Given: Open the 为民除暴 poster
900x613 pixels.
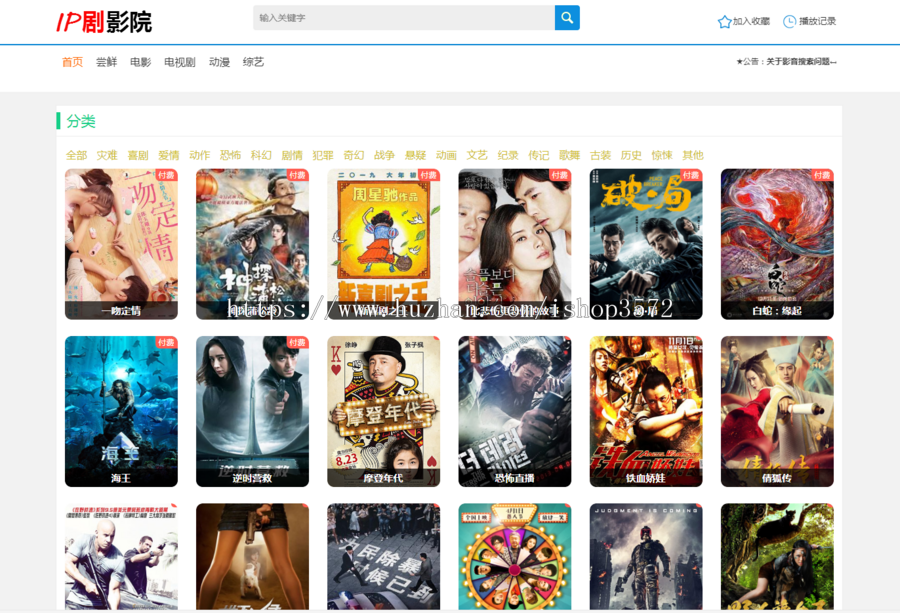Looking at the screenshot, I should (383, 557).
